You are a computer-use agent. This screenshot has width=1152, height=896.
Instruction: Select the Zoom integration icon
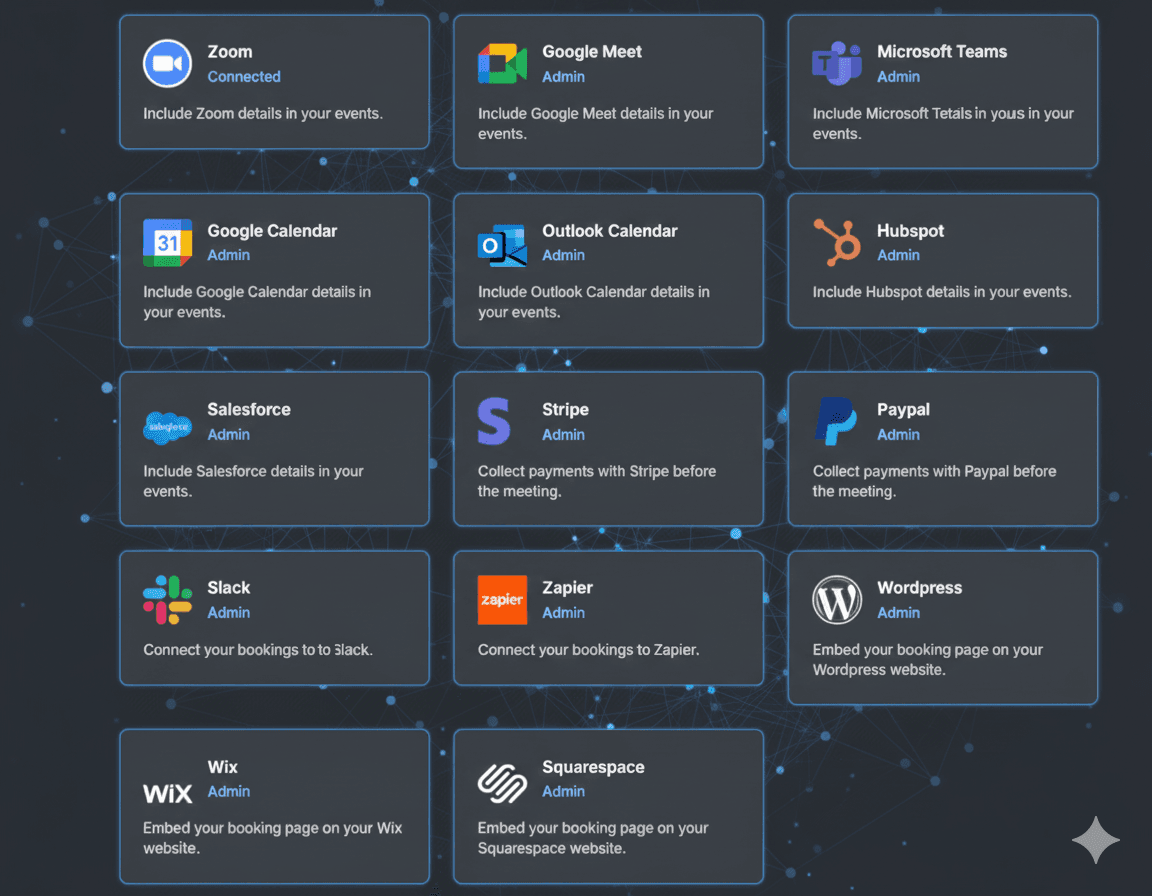point(166,63)
